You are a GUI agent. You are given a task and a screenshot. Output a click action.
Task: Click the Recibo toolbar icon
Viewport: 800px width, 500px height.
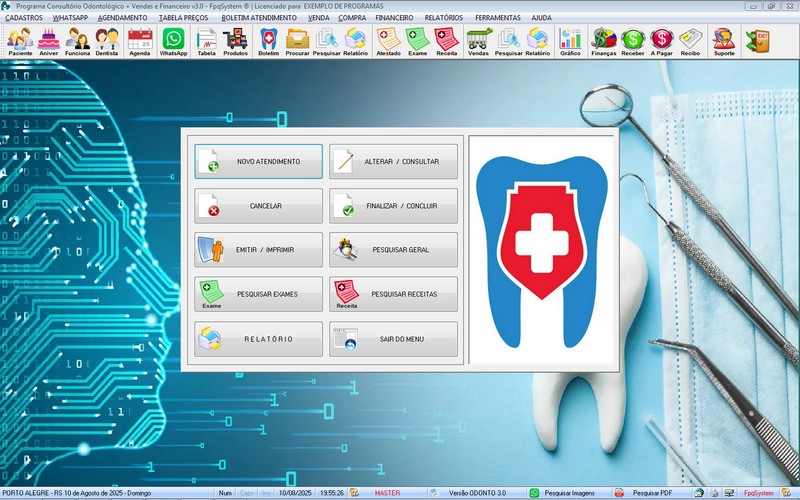pyautogui.click(x=690, y=41)
